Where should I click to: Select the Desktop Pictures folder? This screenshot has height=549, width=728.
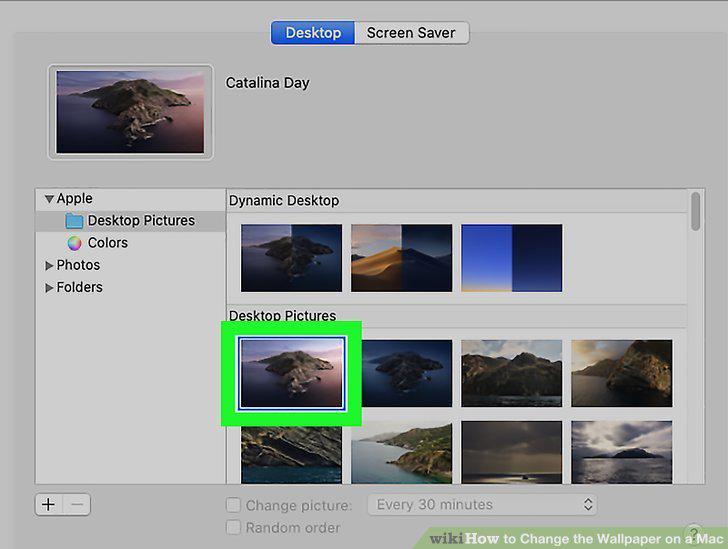[x=130, y=221]
